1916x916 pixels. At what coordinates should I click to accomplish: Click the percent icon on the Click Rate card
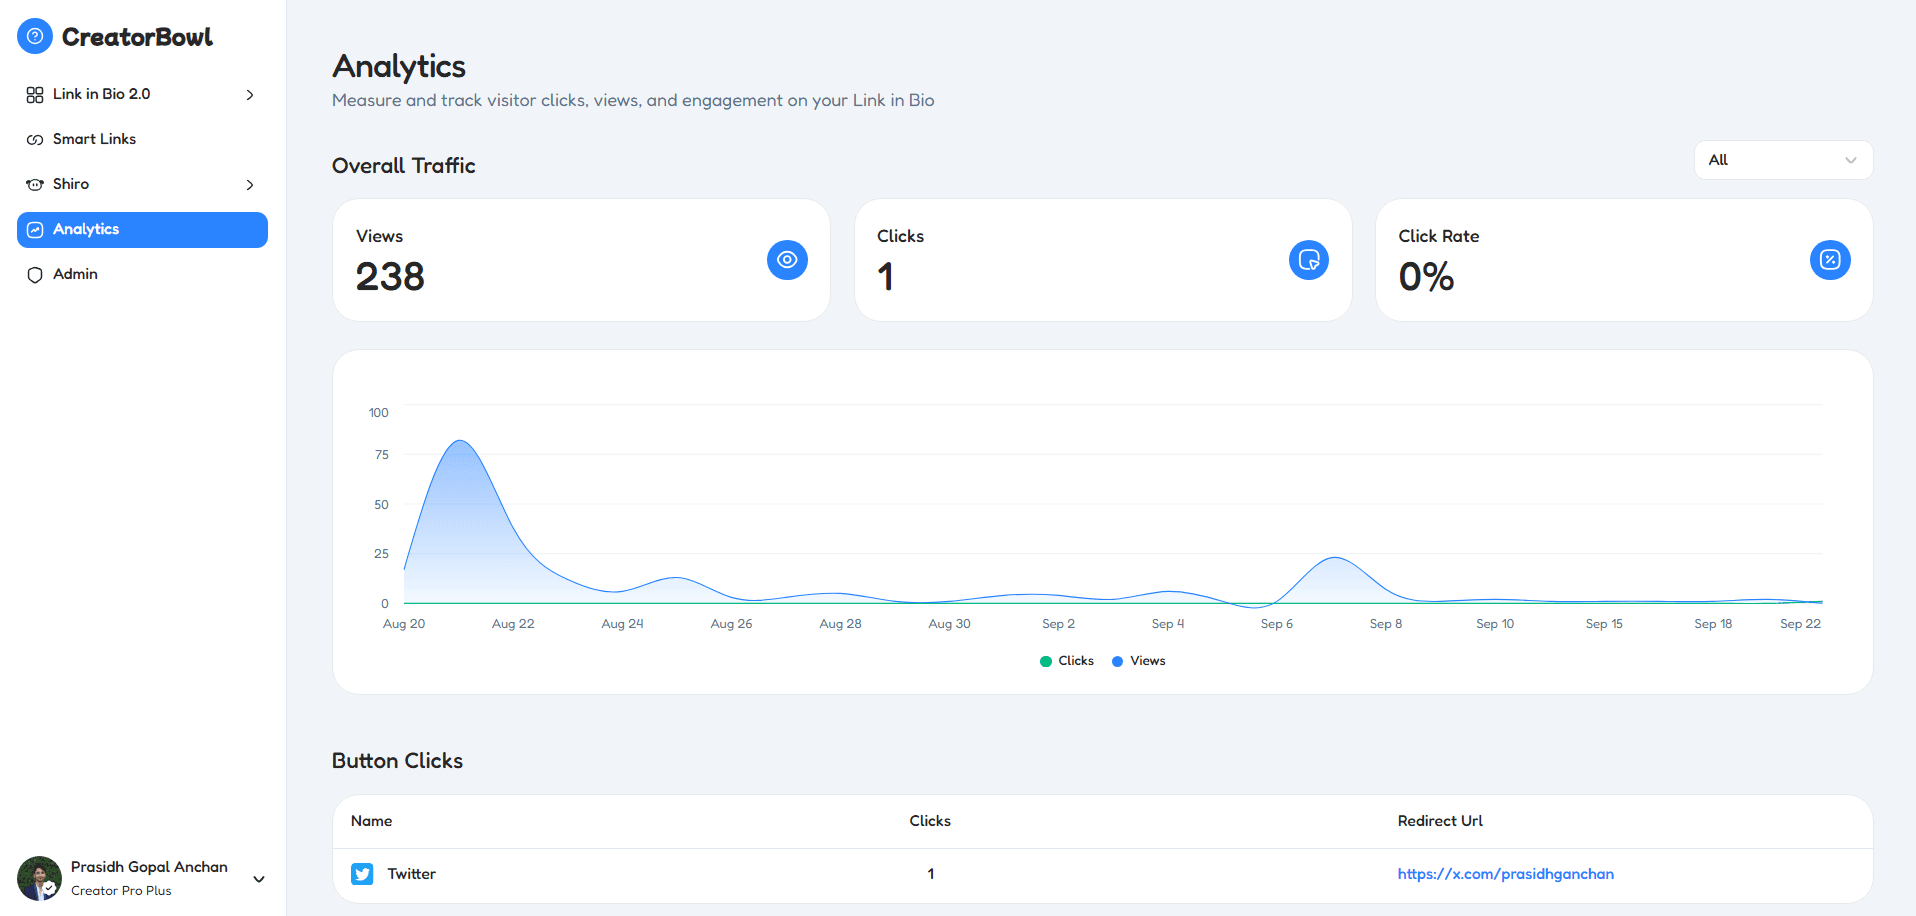pyautogui.click(x=1830, y=260)
